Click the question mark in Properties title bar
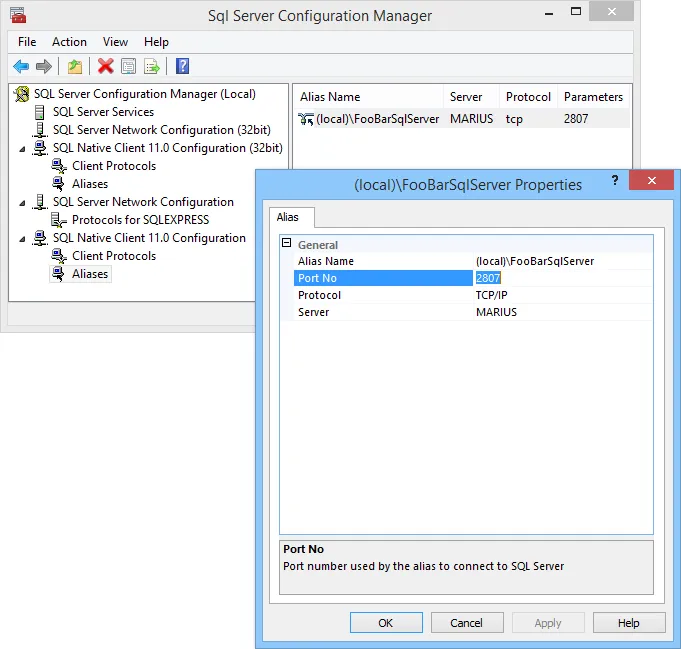The image size is (681, 649). pyautogui.click(x=615, y=180)
